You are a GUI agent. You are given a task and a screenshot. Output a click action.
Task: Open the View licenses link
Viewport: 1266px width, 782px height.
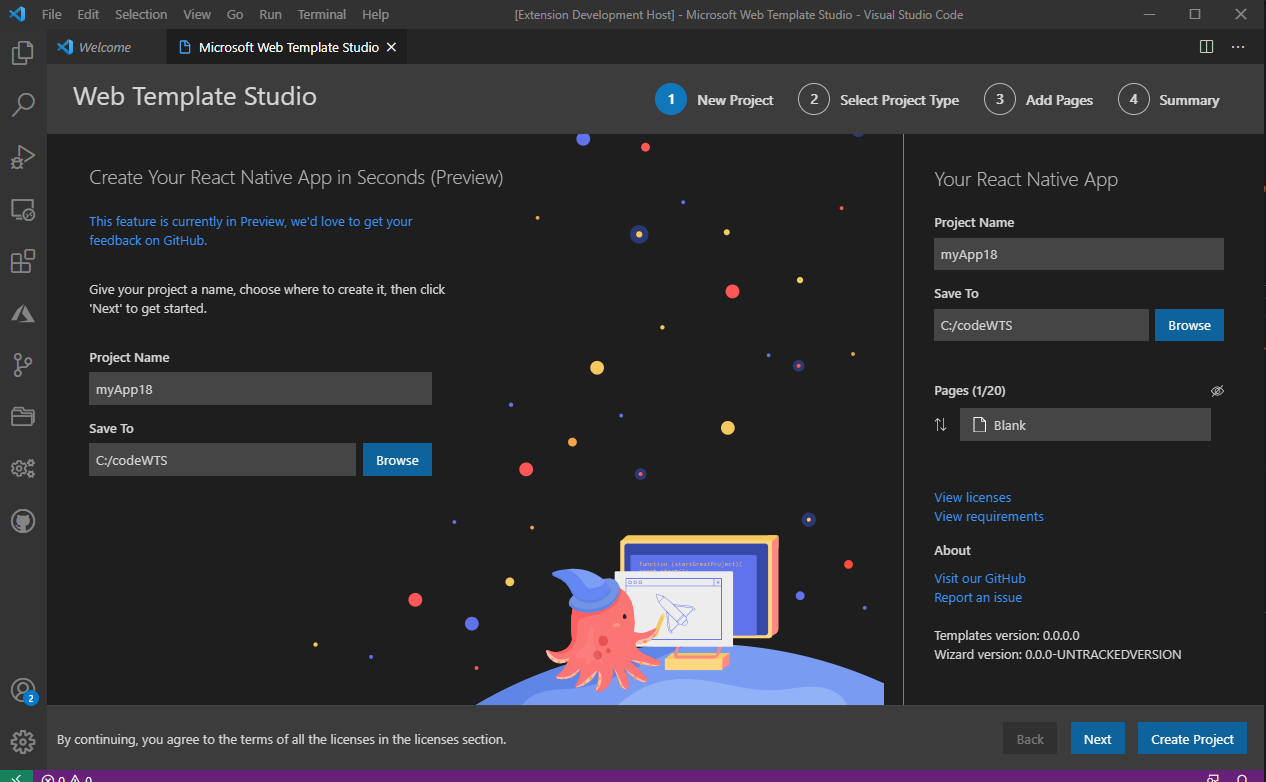972,497
